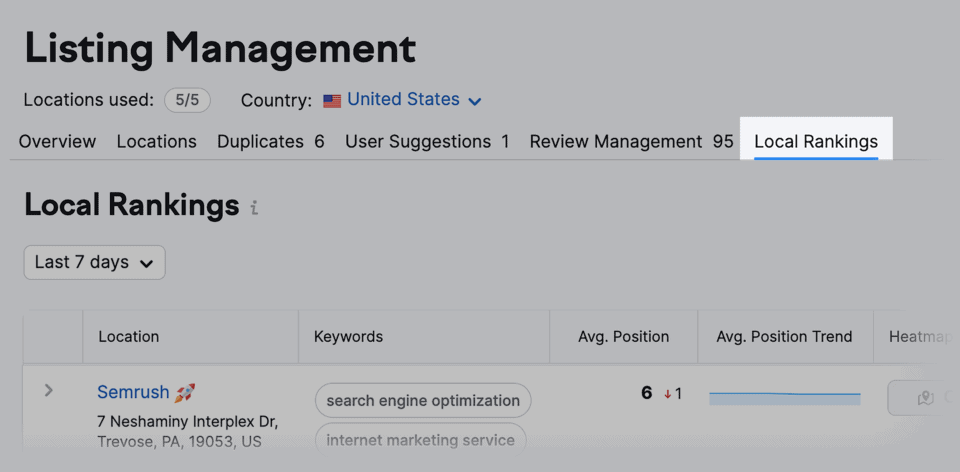Click the Avg. Position Trend sparkline chart
960x472 pixels.
pyautogui.click(x=784, y=398)
